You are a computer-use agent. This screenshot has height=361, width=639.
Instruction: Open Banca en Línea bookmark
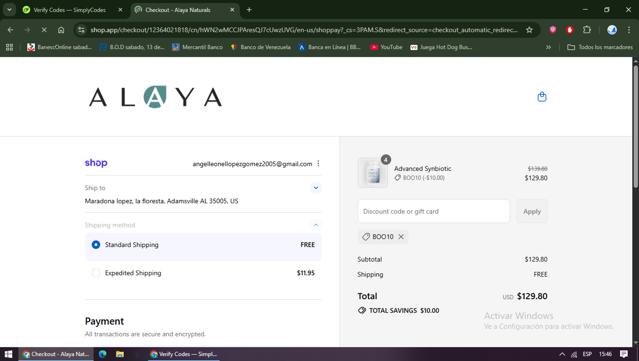click(x=330, y=47)
